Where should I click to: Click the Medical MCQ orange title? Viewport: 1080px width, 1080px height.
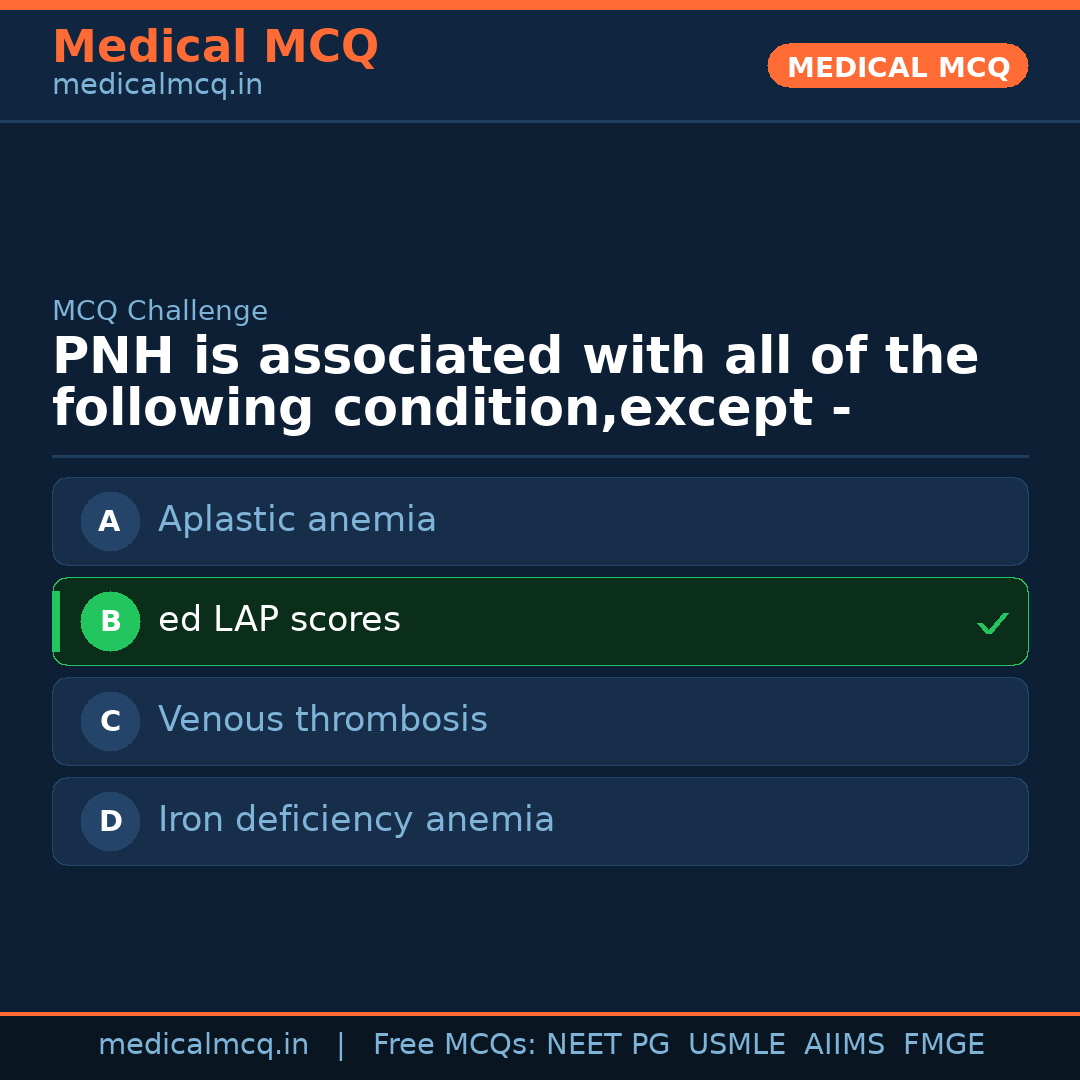[215, 47]
